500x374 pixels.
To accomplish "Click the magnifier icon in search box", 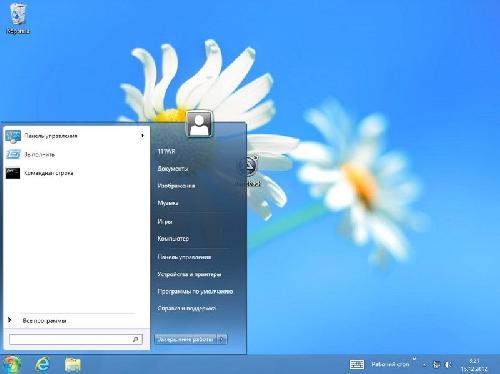I will (x=135, y=339).
